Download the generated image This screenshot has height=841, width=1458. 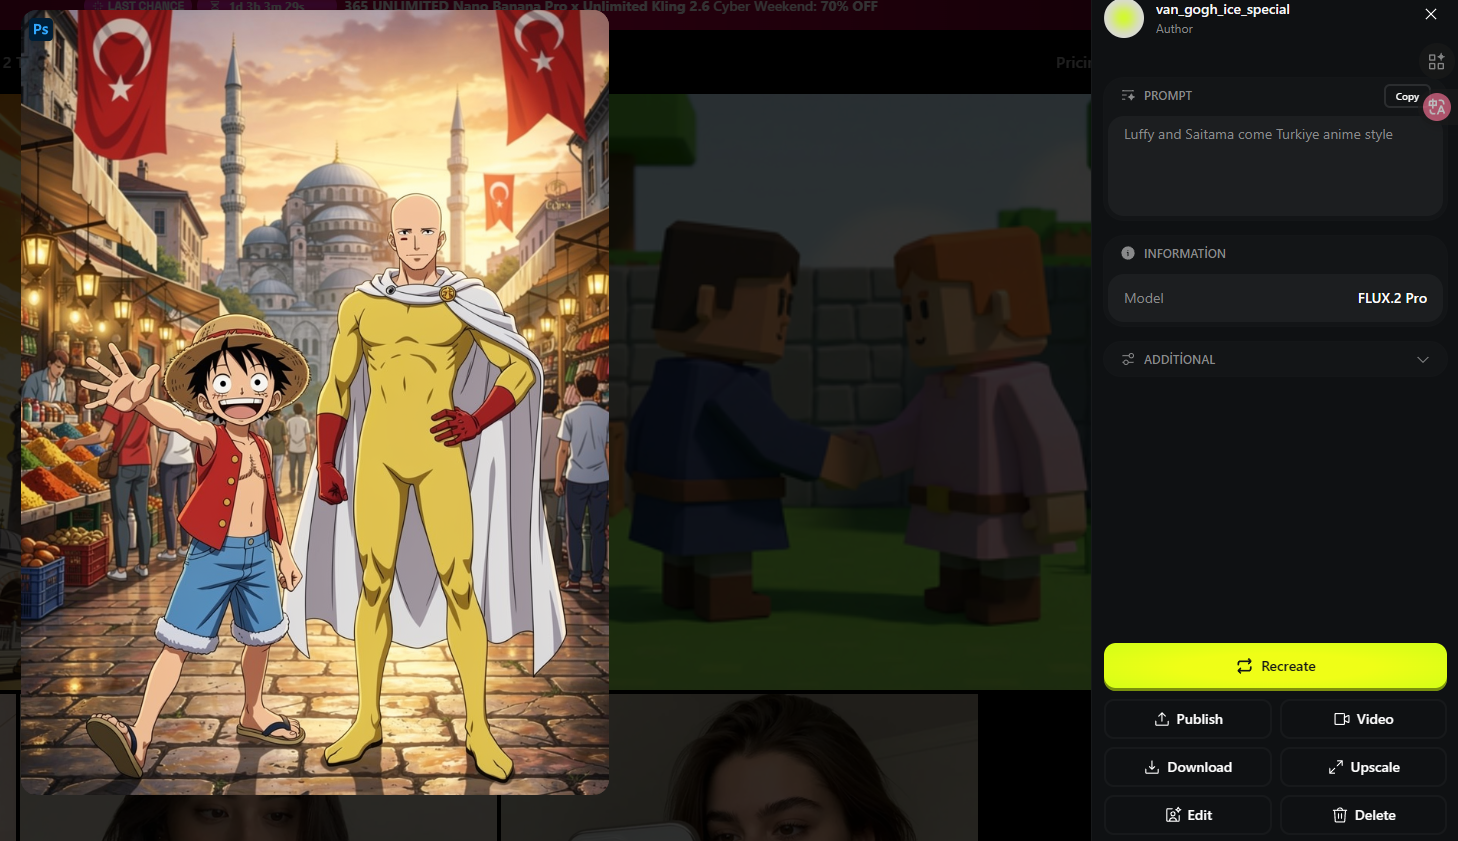1188,767
